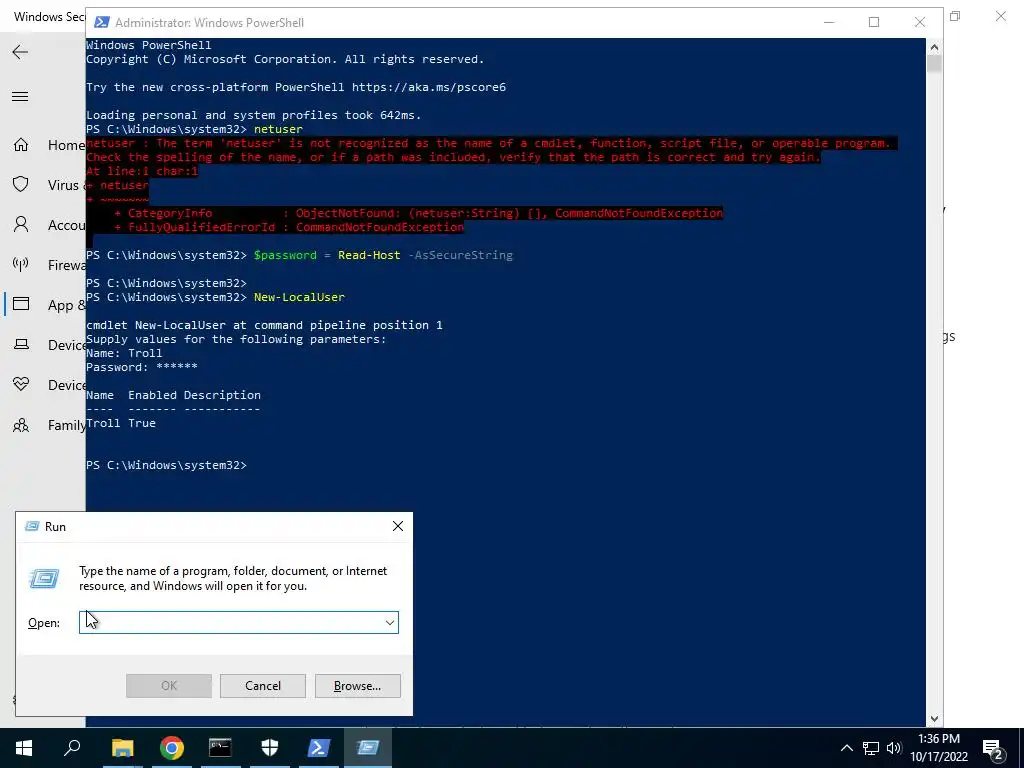Select App & browser control icon
This screenshot has width=1024, height=768.
pos(21,304)
